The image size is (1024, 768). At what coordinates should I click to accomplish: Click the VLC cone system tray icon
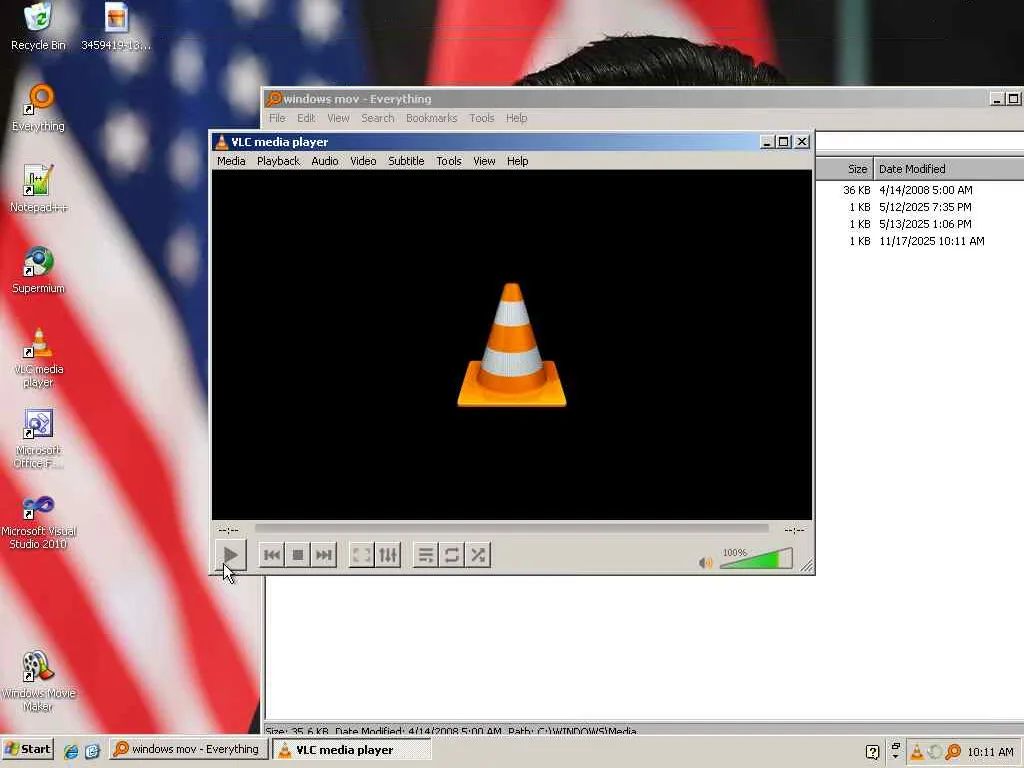917,752
